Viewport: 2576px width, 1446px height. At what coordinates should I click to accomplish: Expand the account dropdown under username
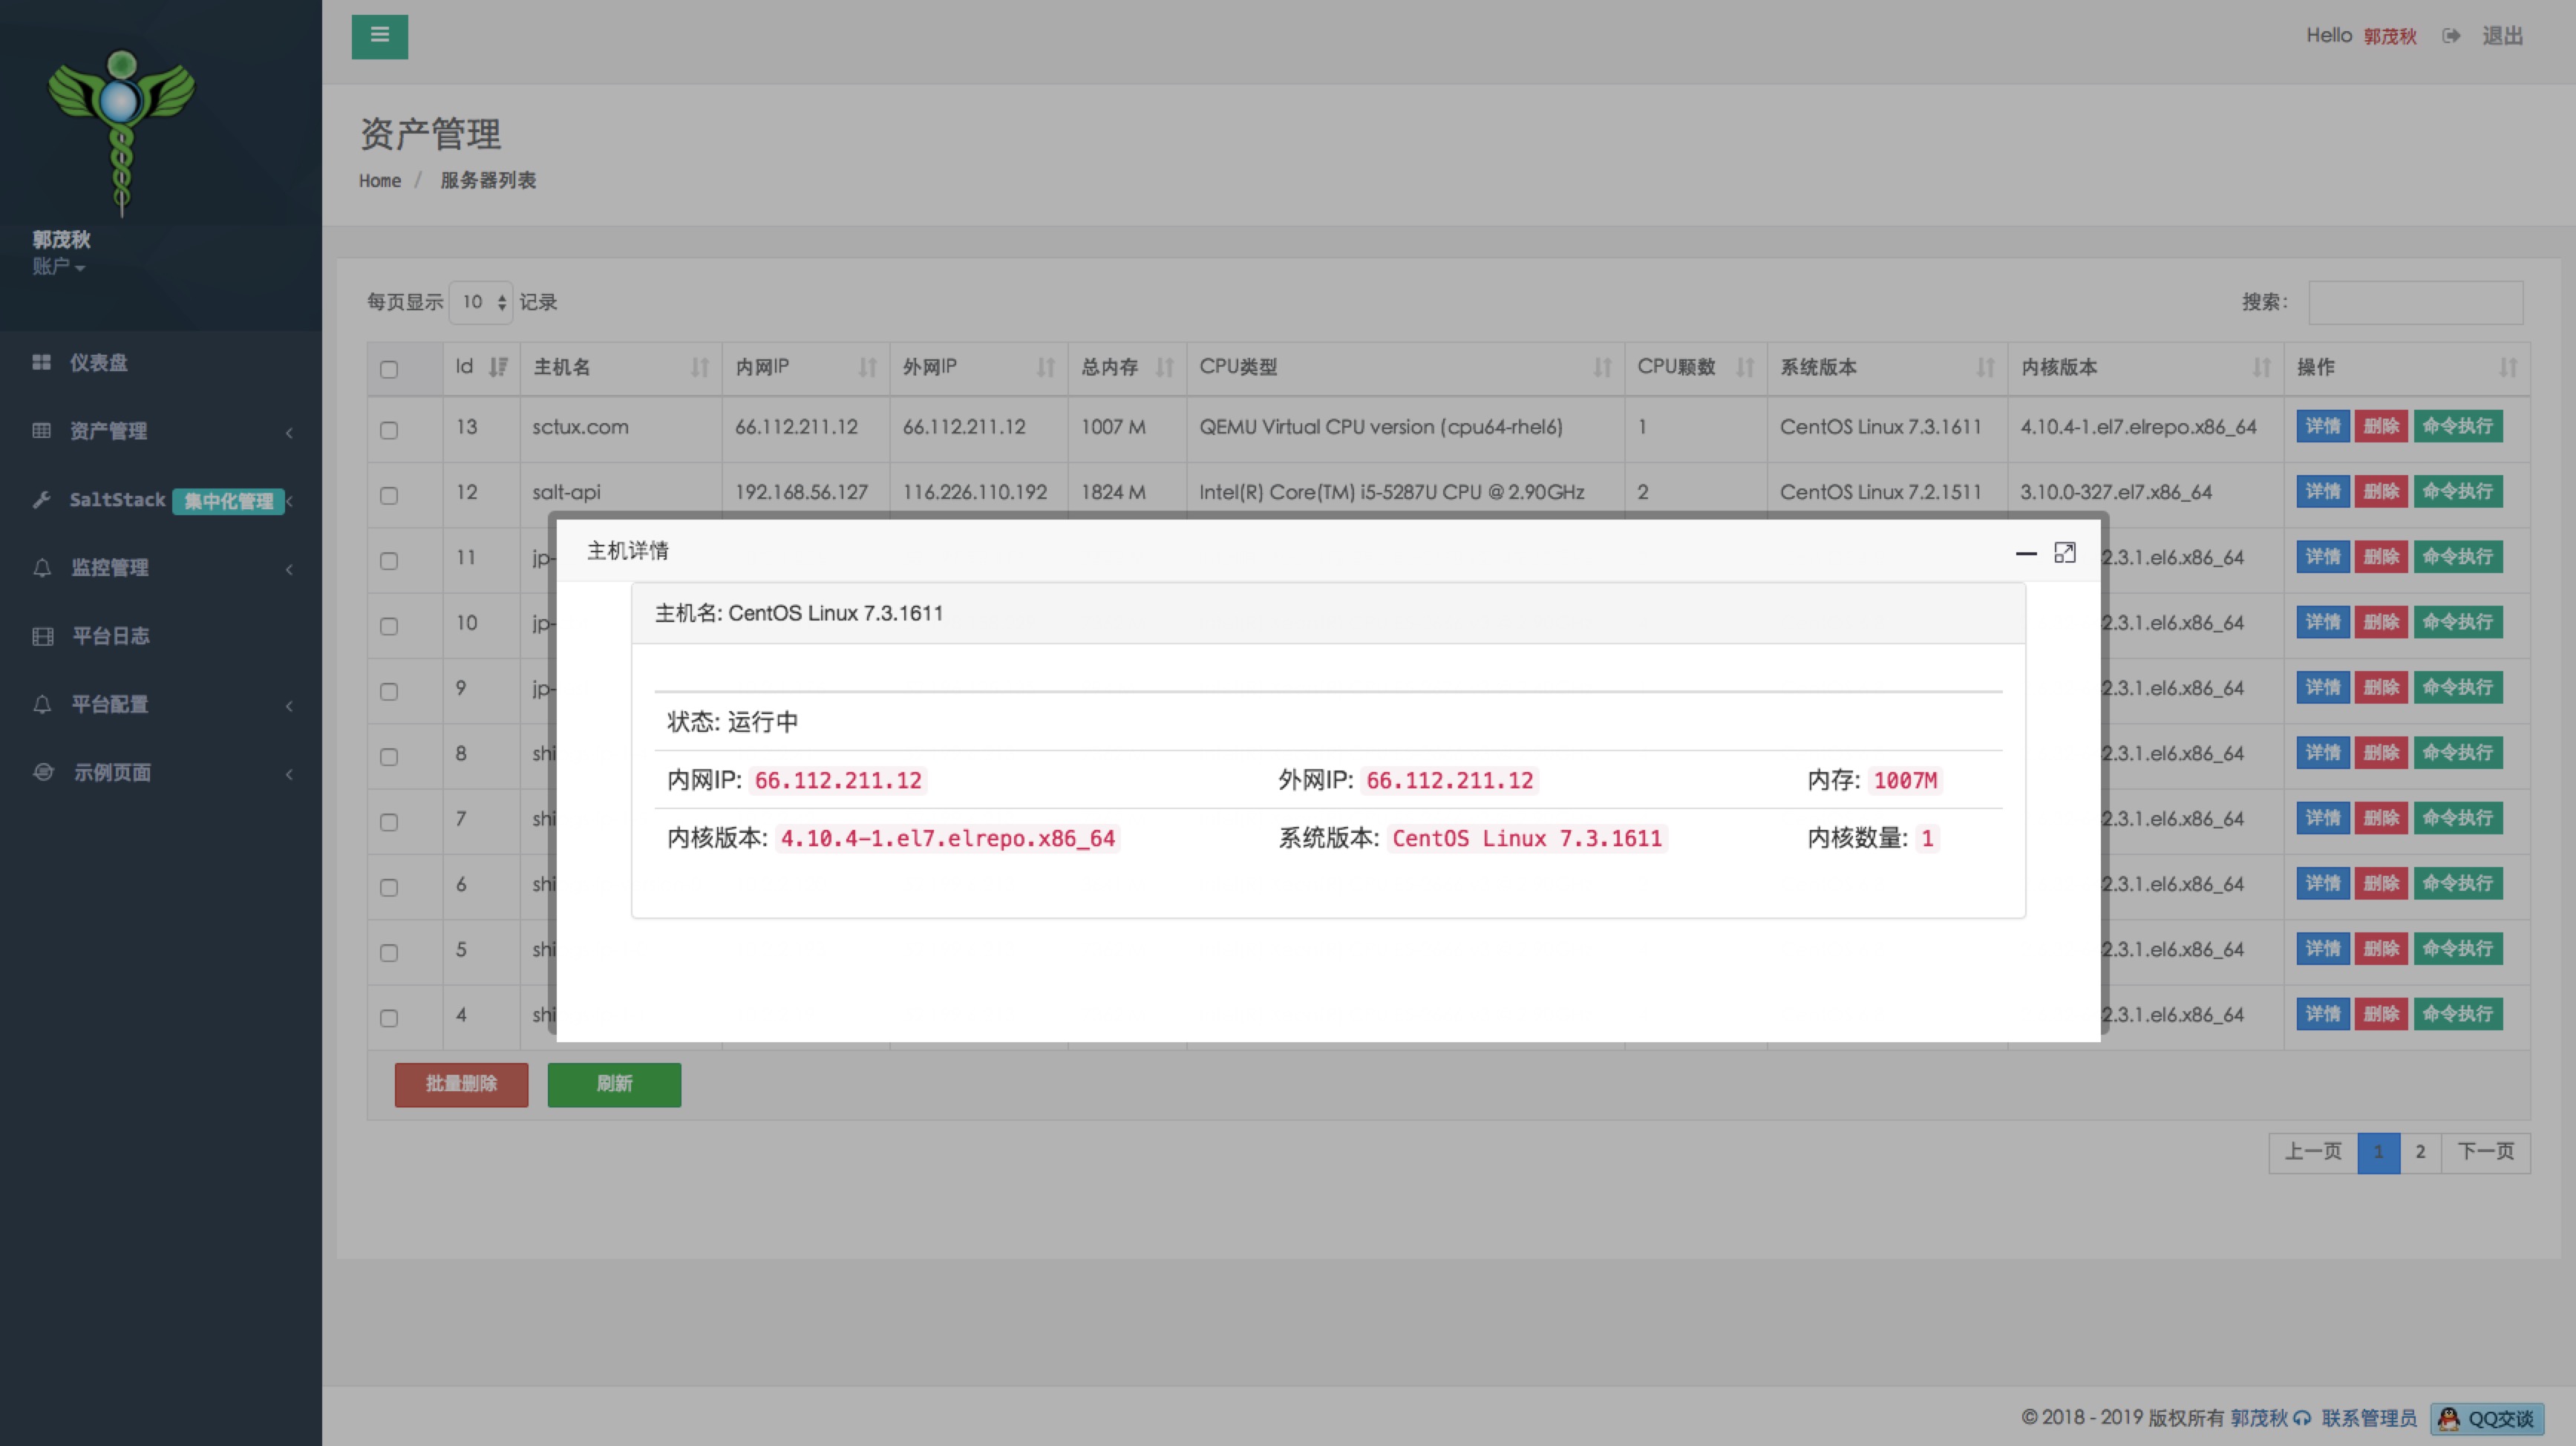58,267
